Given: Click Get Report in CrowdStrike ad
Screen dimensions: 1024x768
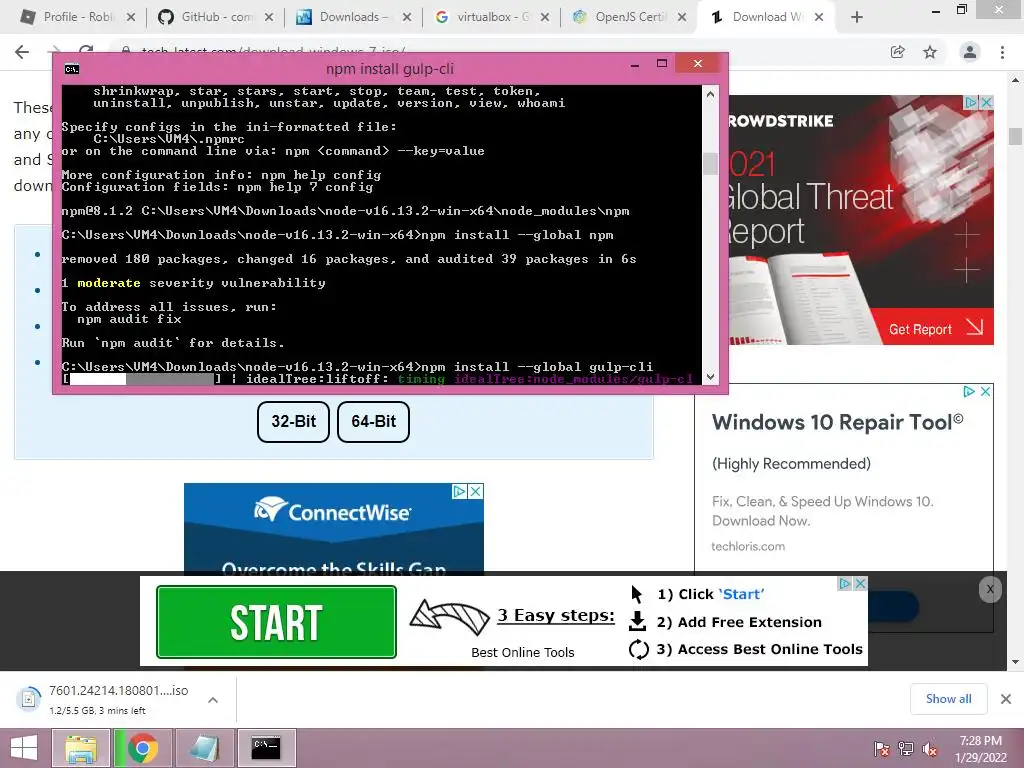Looking at the screenshot, I should [935, 328].
